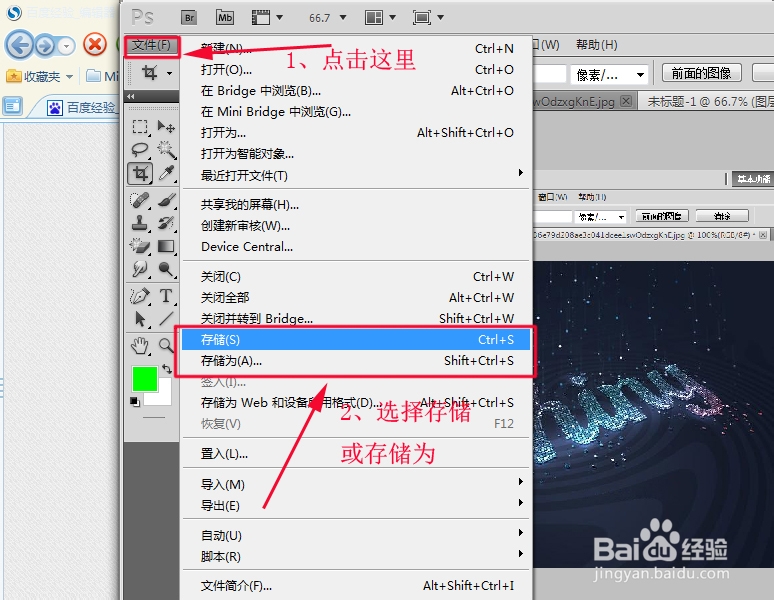This screenshot has height=600, width=774.
Task: Select the Line tool
Action: (x=166, y=319)
